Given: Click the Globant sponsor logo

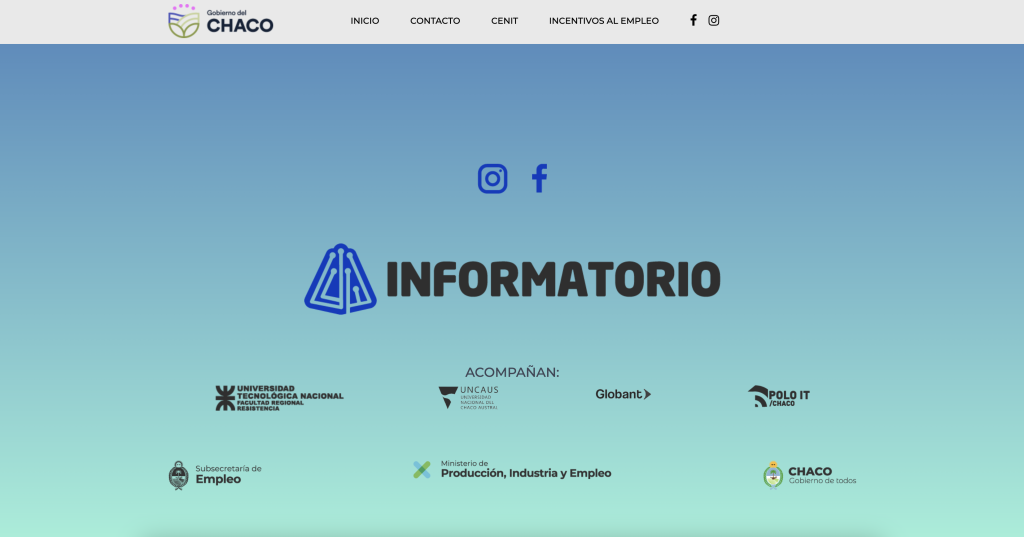Looking at the screenshot, I should 623,394.
